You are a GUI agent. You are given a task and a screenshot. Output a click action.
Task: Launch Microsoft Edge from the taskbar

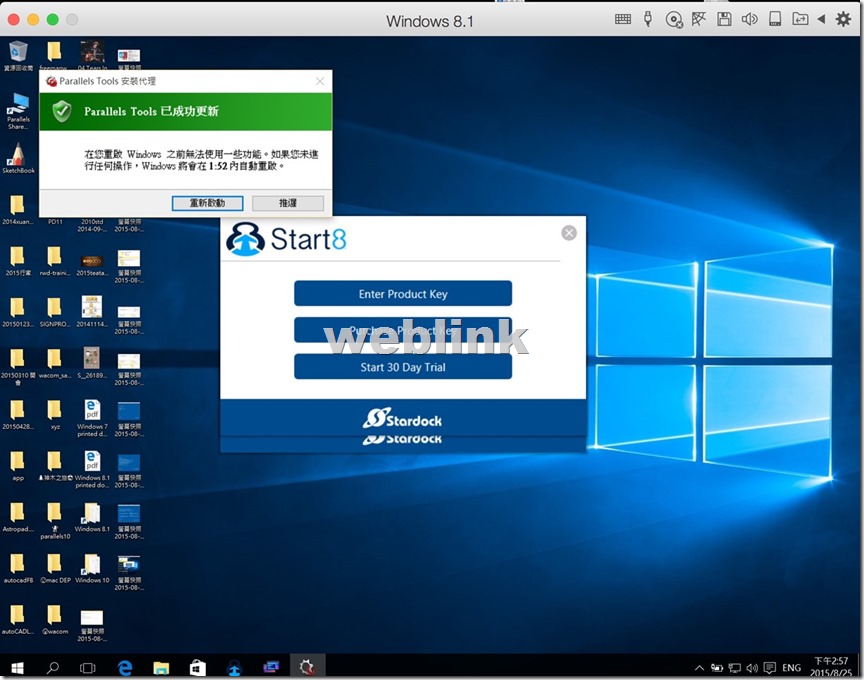coord(125,667)
